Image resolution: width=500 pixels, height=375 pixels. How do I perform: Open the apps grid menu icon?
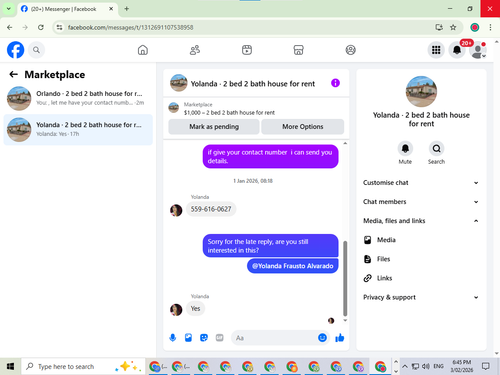436,50
